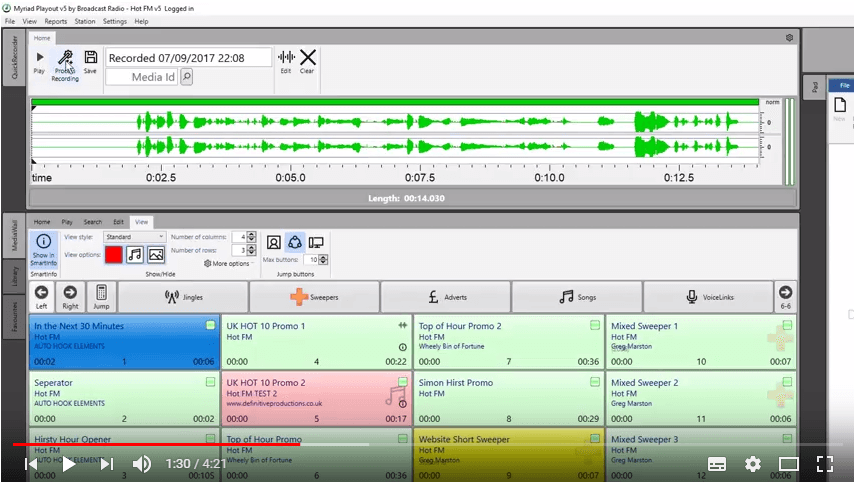Screen dimensions: 854x482
Task: Click the recording title text field
Action: (x=188, y=58)
